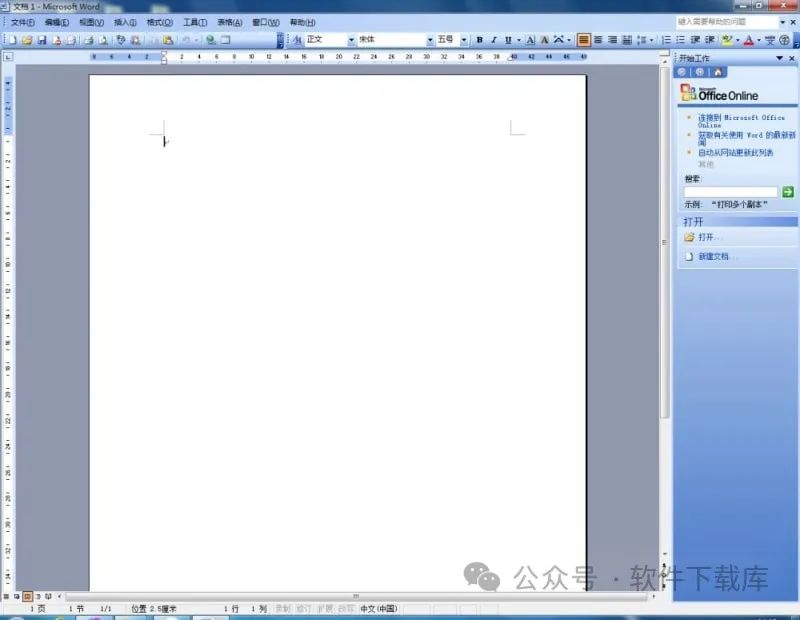Toggle Underline formatting
The width and height of the screenshot is (800, 620).
click(508, 40)
